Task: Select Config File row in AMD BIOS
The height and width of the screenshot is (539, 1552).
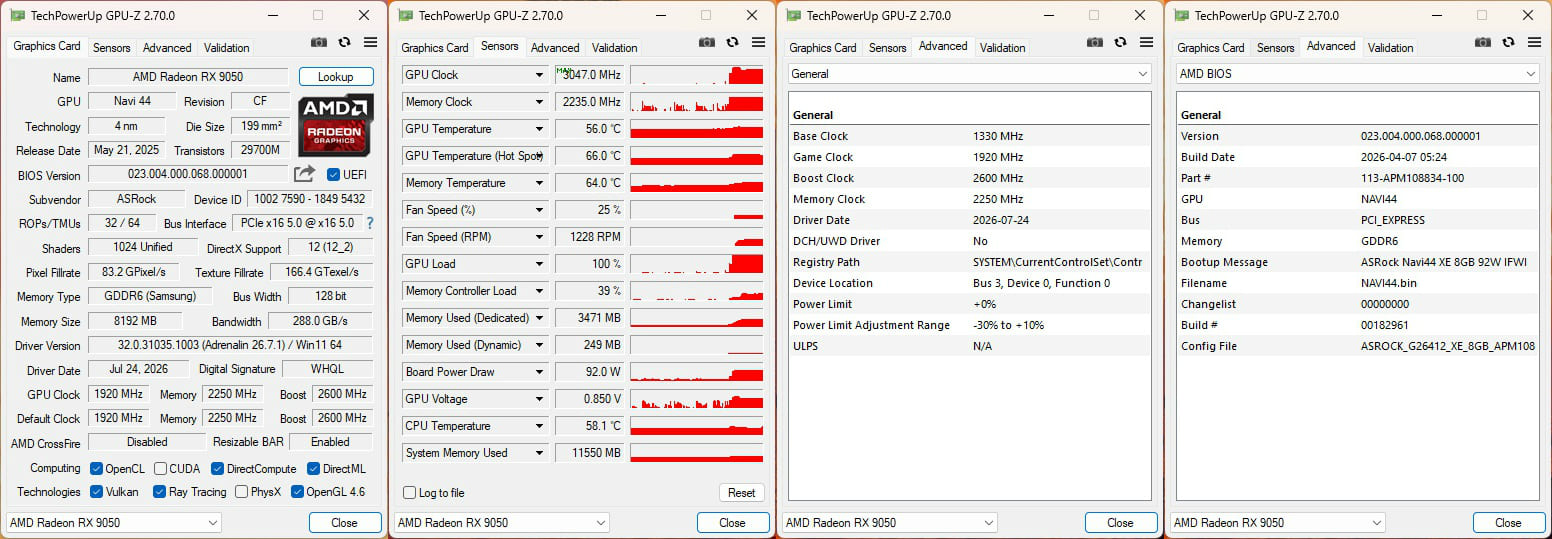Action: (1357, 346)
